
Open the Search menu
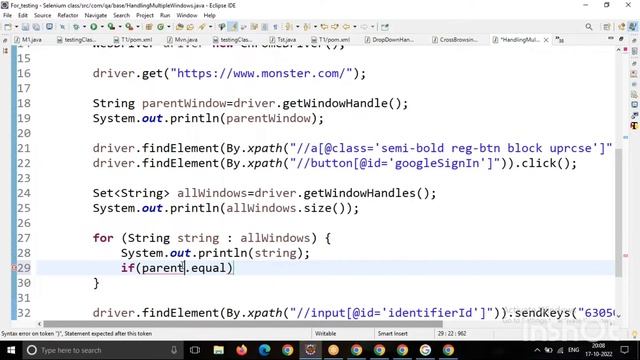(121, 15)
